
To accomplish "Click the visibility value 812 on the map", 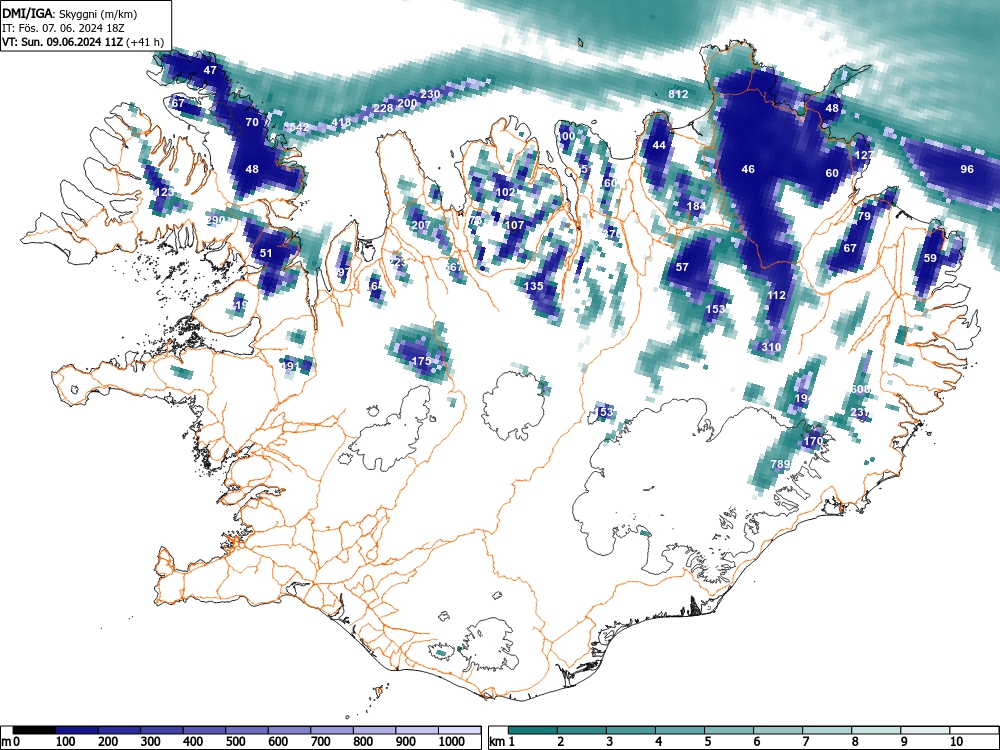I will point(678,94).
